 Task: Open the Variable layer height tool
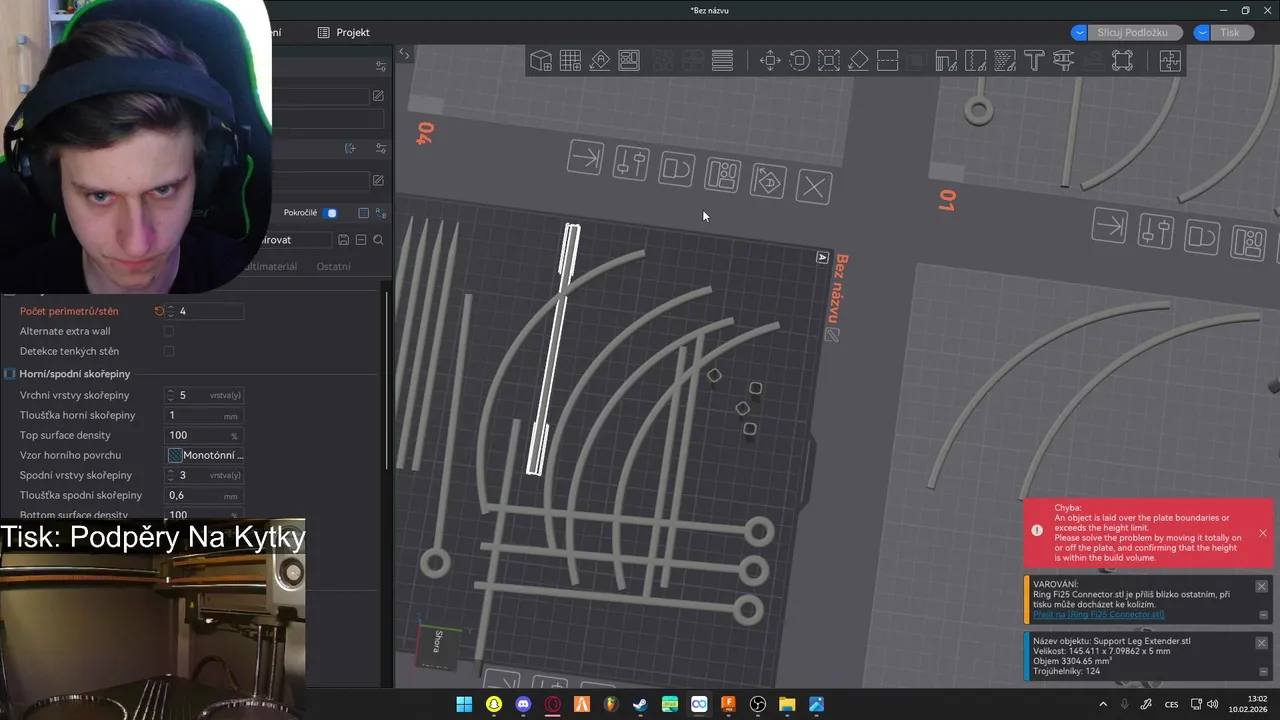coord(722,61)
